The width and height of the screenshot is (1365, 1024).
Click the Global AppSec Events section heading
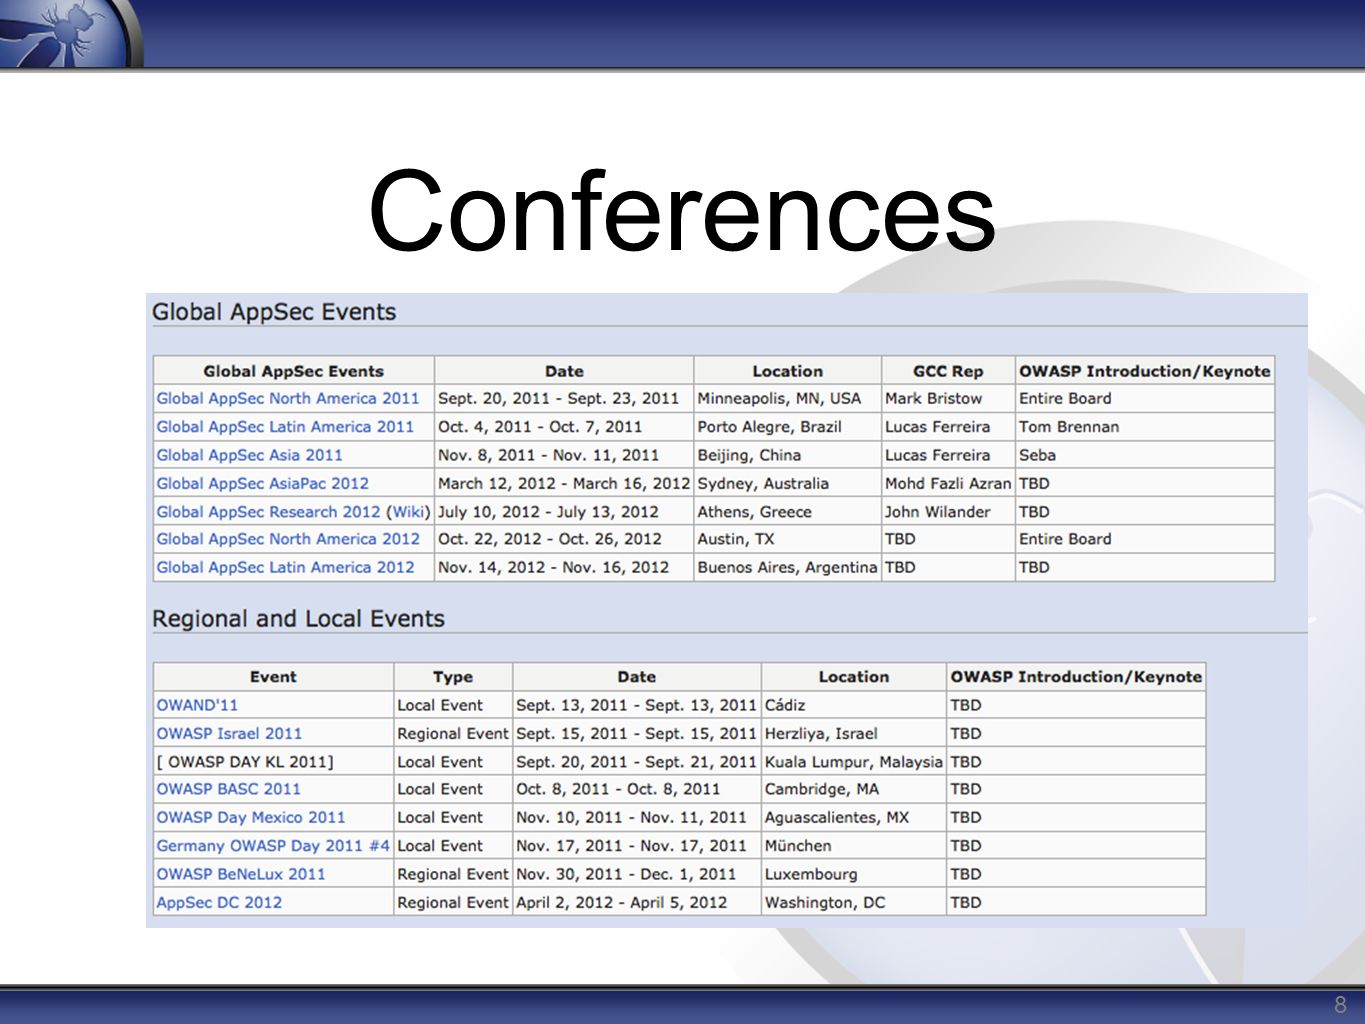tap(274, 312)
